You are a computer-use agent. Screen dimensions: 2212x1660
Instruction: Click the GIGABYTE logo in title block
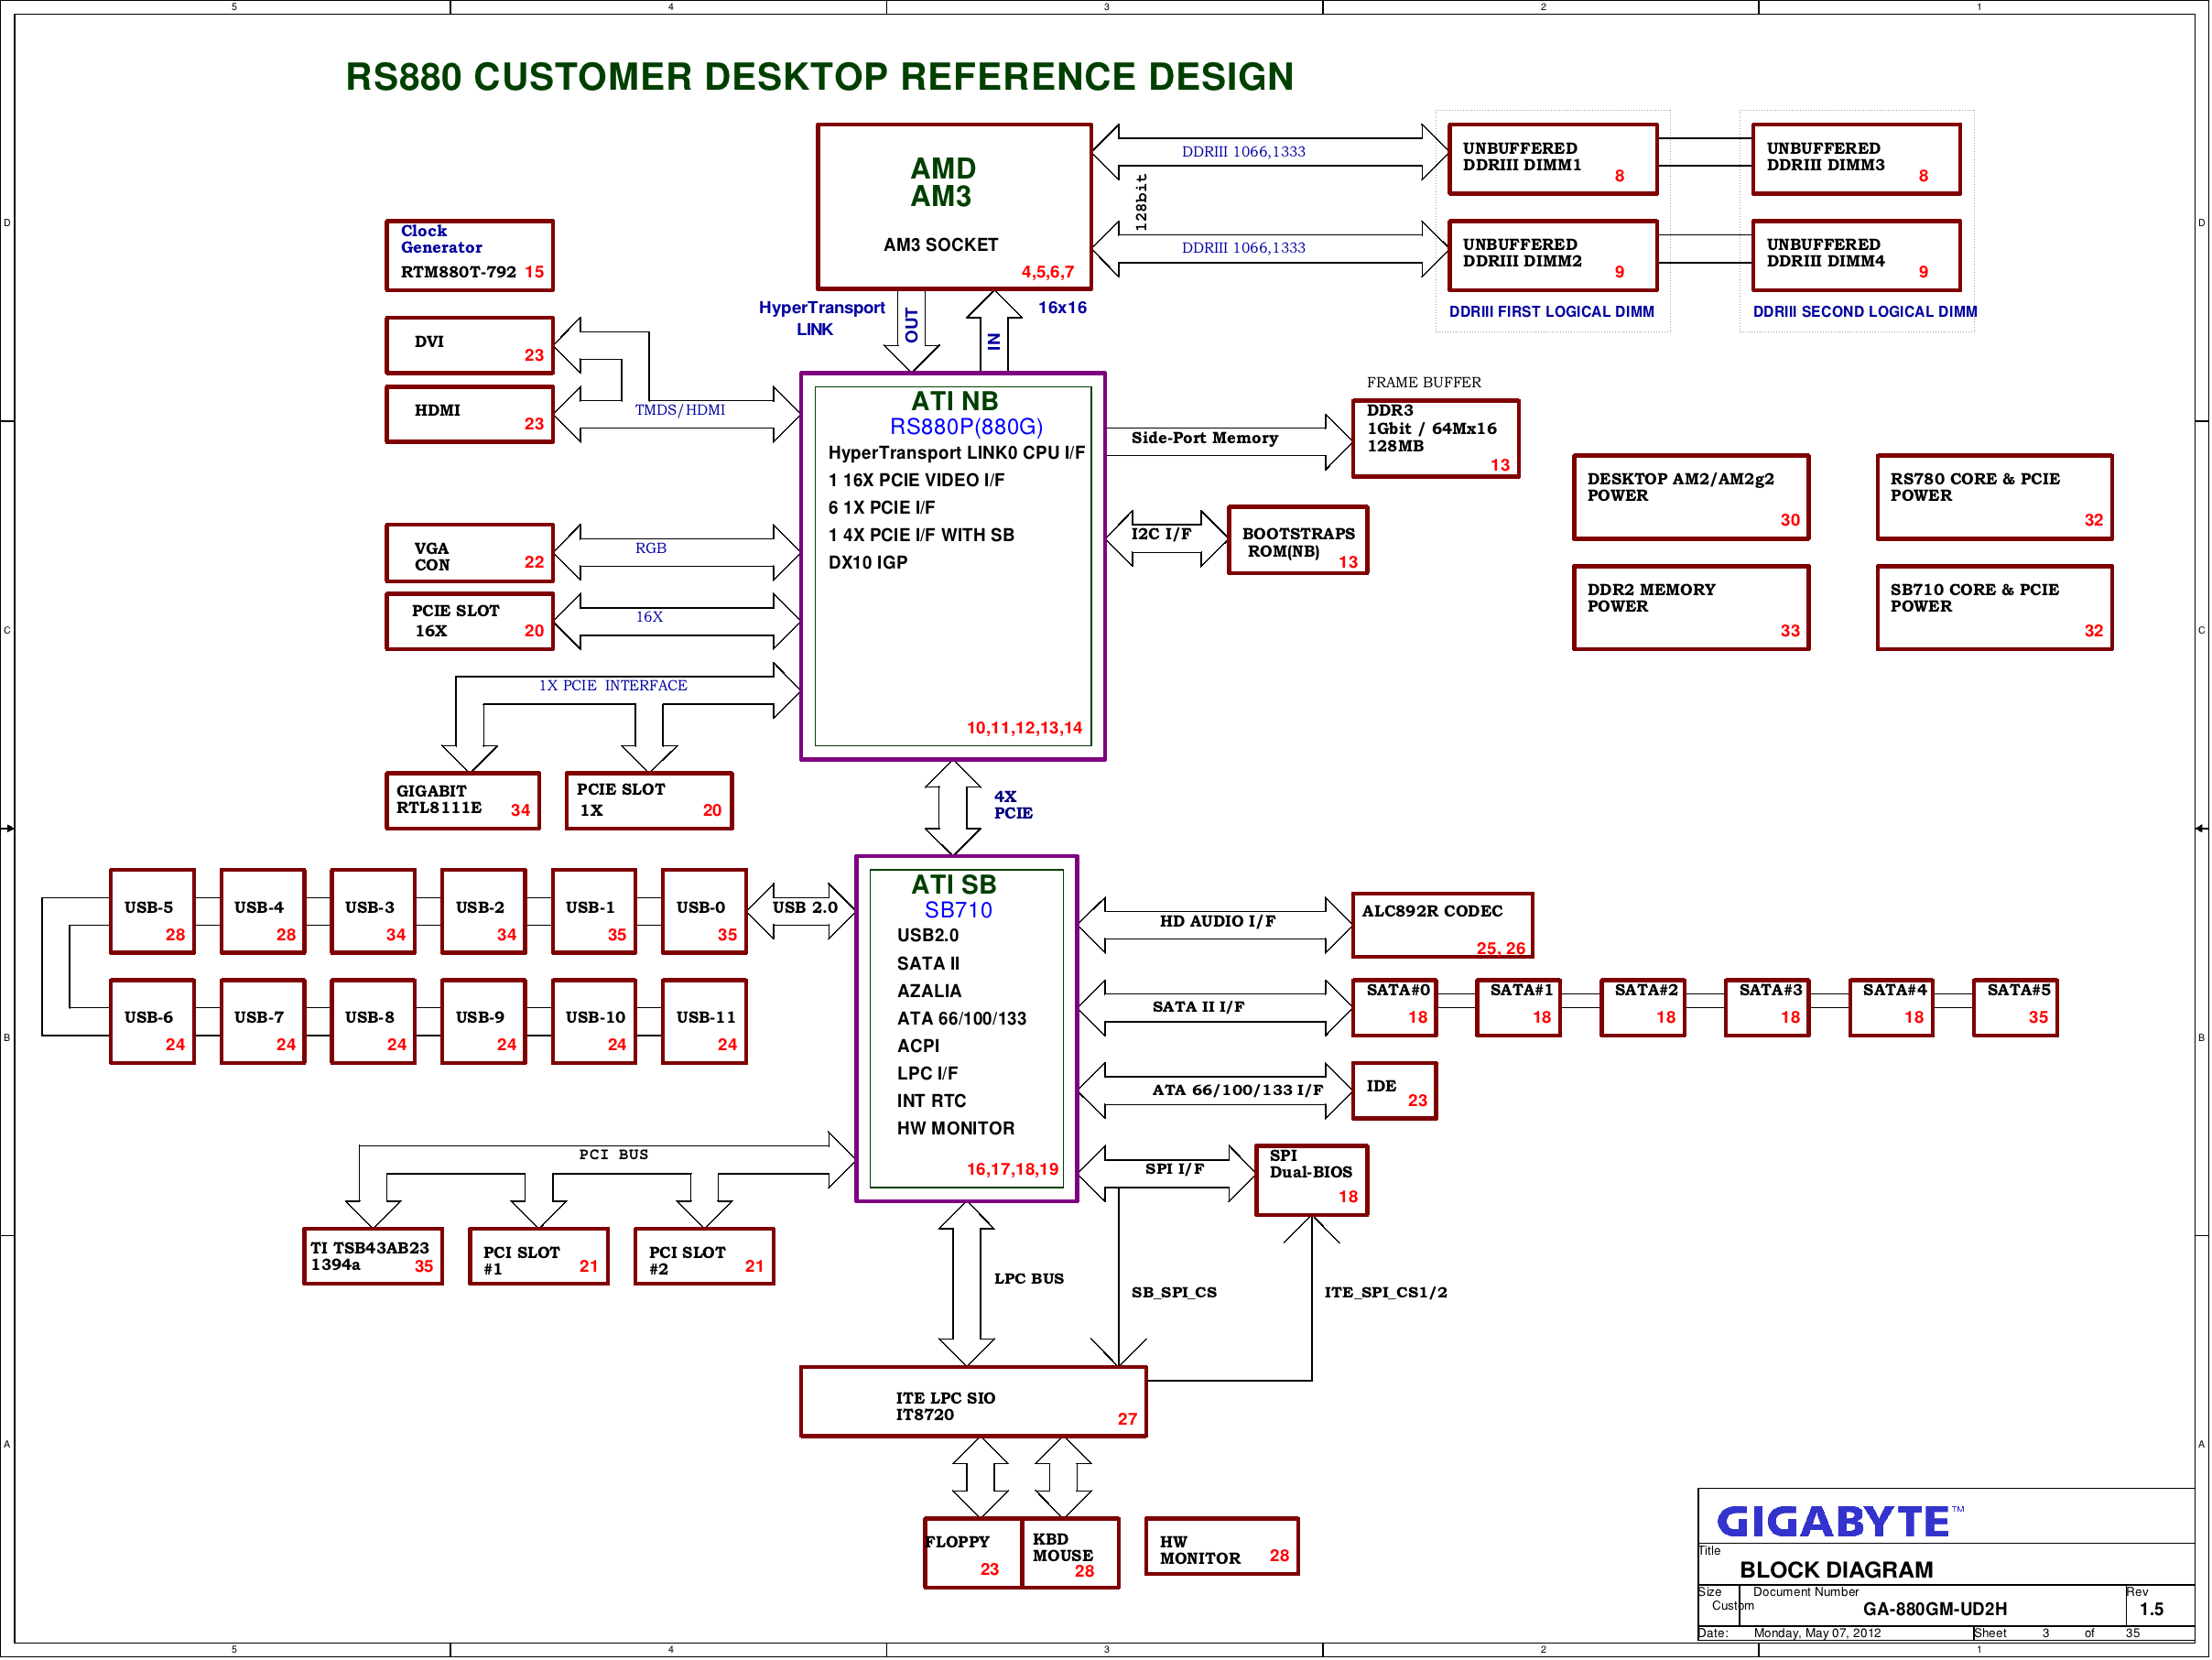point(1838,1523)
